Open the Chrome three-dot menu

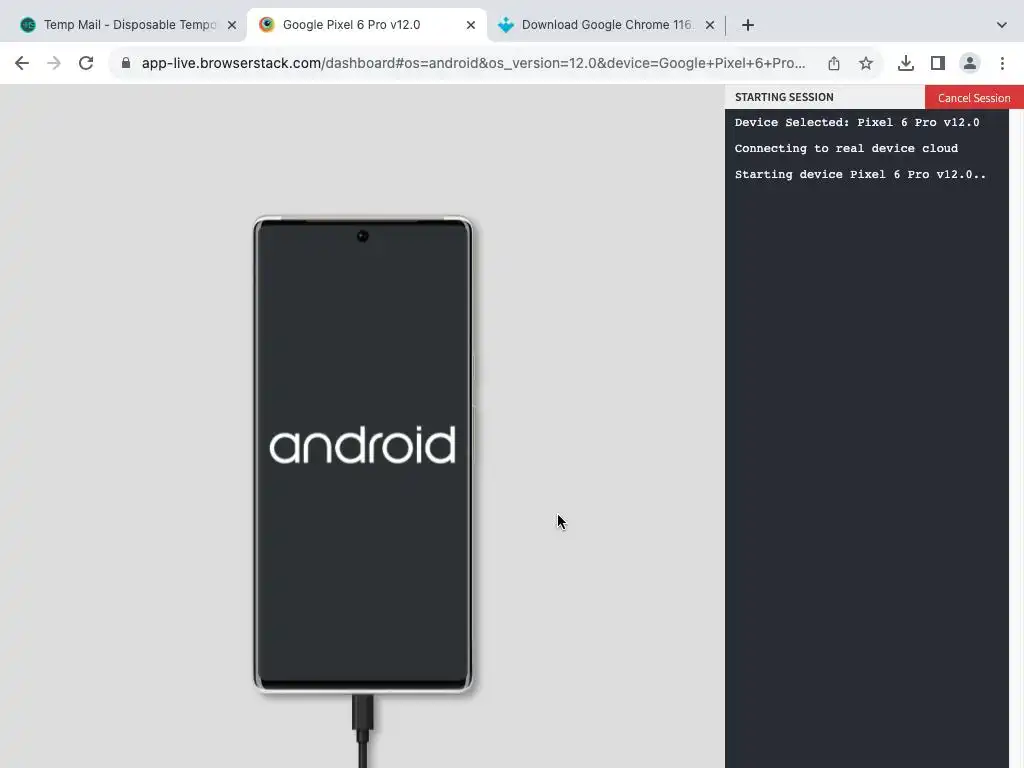pyautogui.click(x=1002, y=63)
